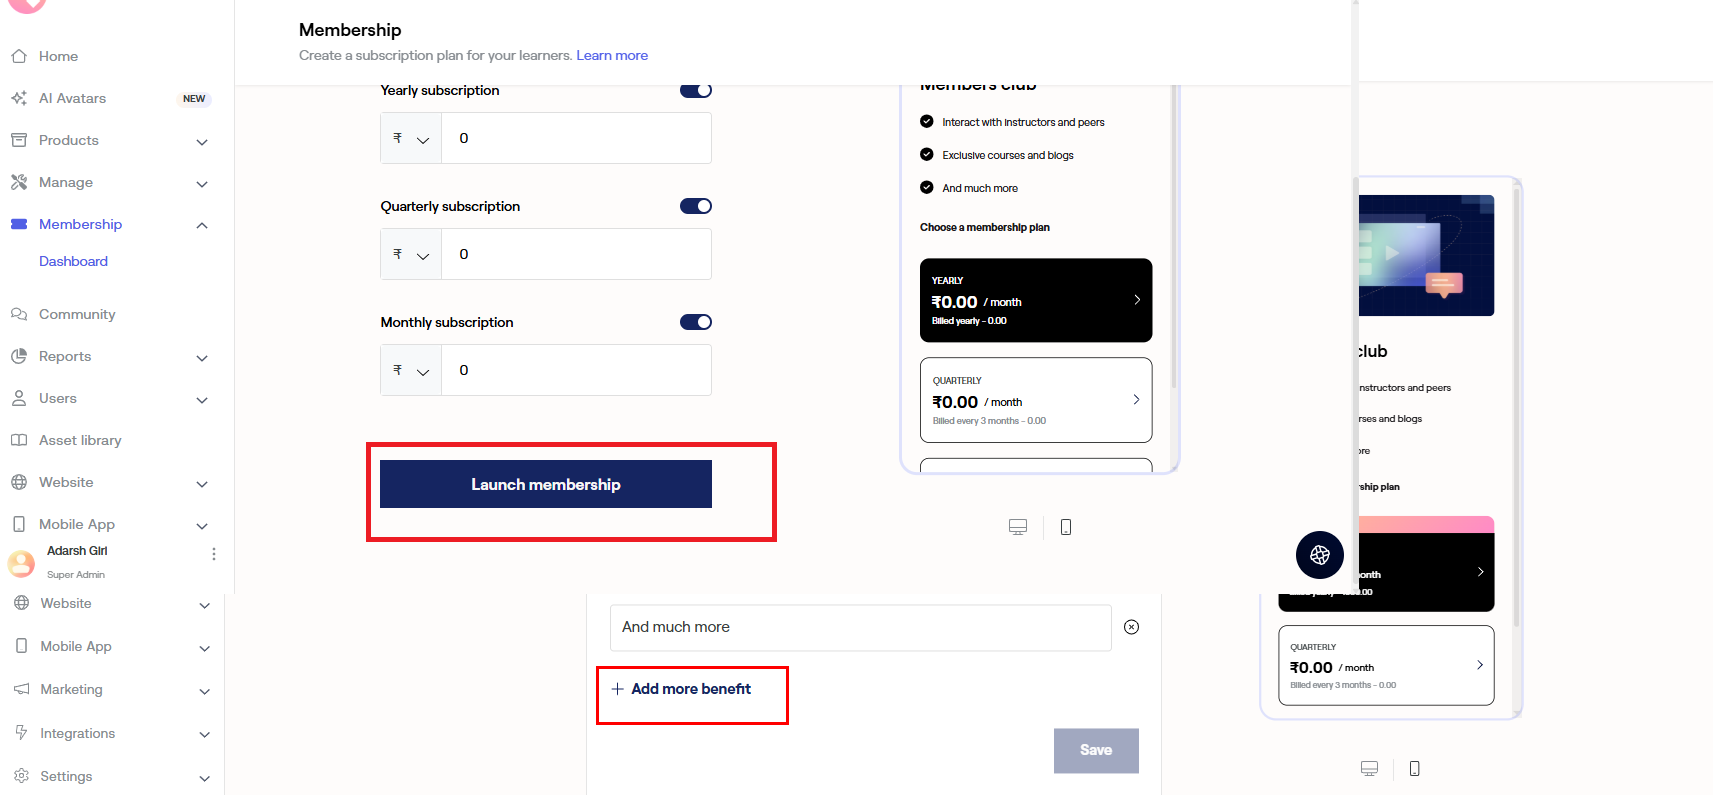This screenshot has height=795, width=1713.
Task: Open the Membership Dashboard submenu item
Action: tap(73, 261)
